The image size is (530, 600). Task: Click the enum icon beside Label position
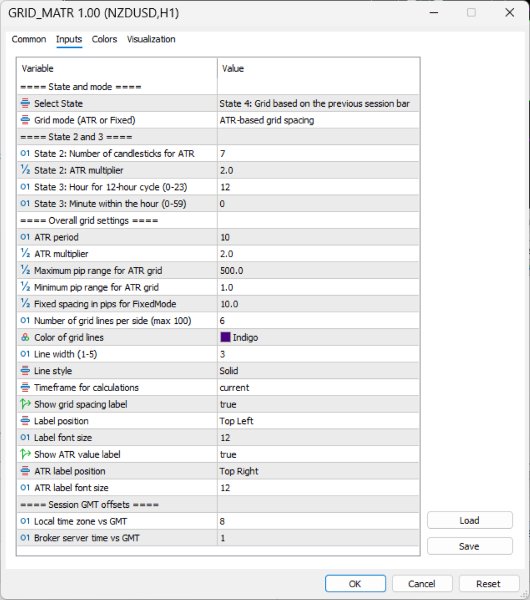click(x=25, y=421)
